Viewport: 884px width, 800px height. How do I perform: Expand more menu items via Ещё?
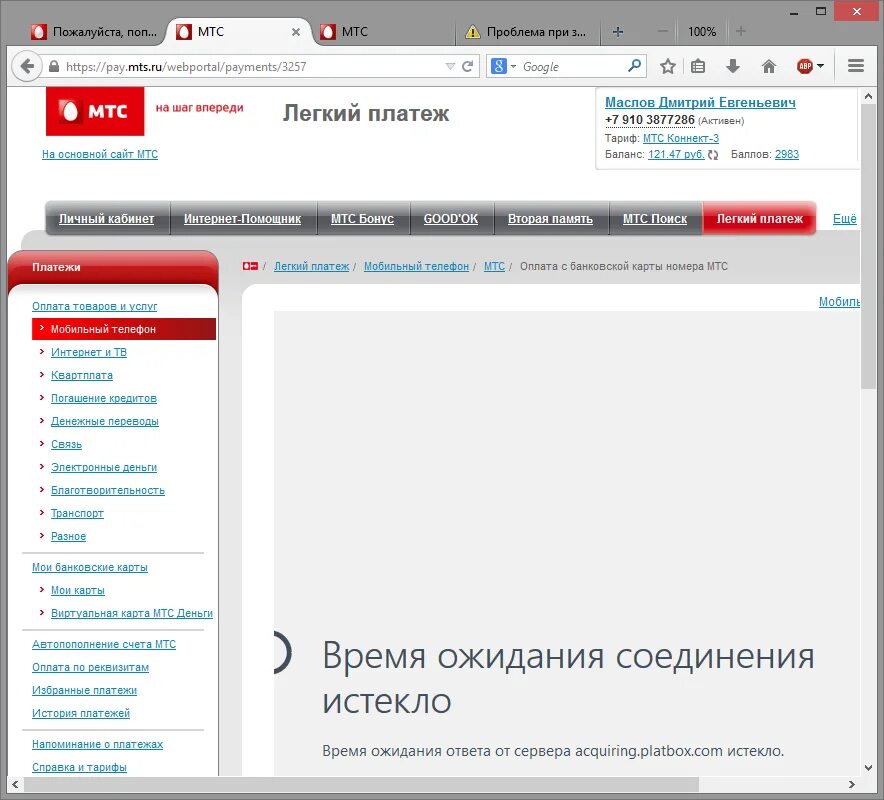[845, 219]
